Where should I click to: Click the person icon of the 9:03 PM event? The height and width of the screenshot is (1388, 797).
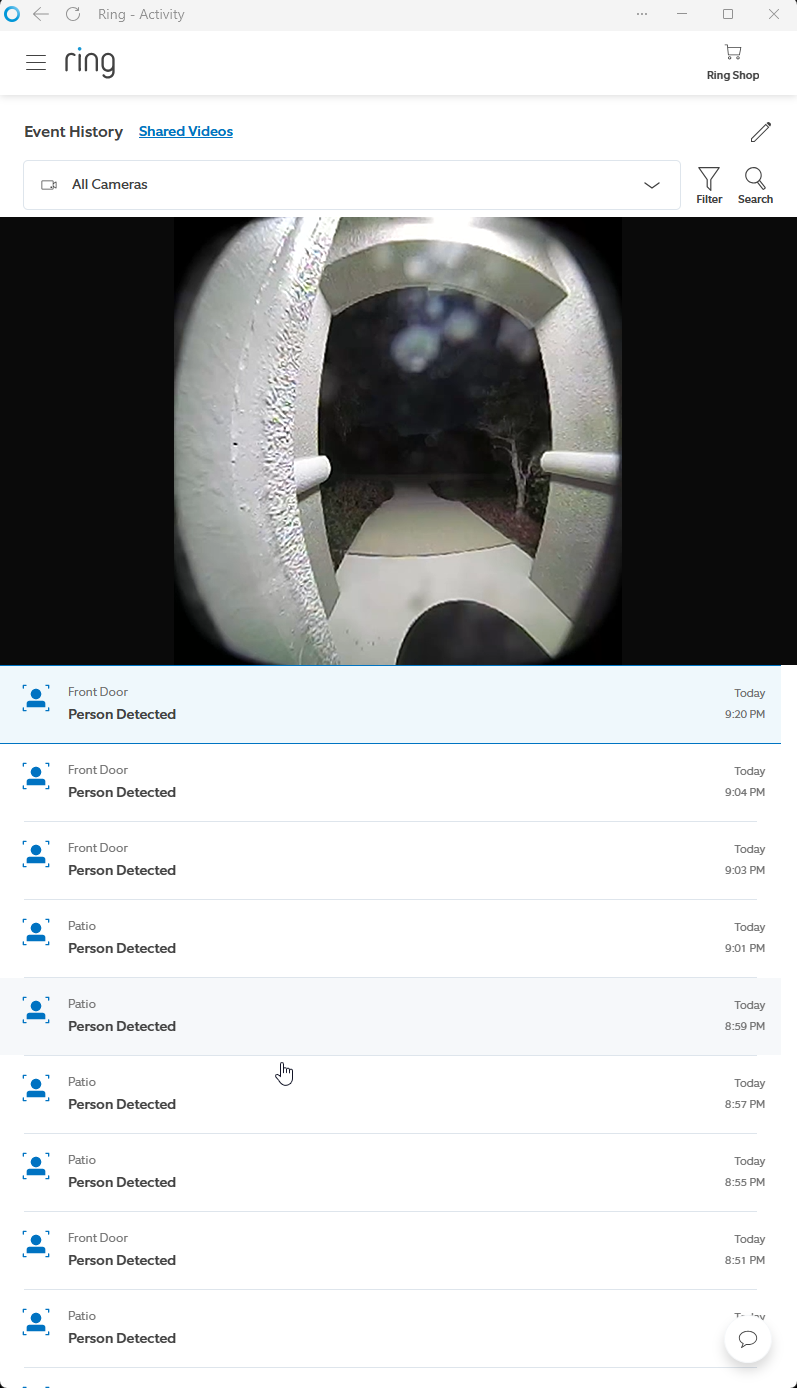36,854
